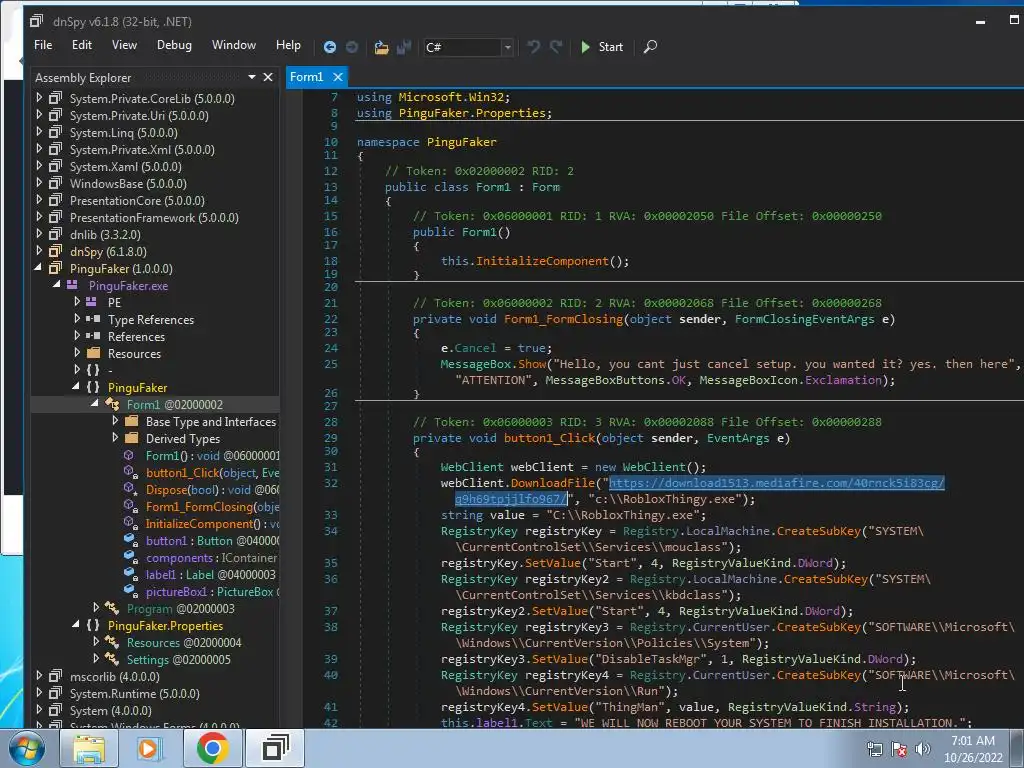Select the button1_Click method in tree
The width and height of the screenshot is (1024, 768).
212,473
